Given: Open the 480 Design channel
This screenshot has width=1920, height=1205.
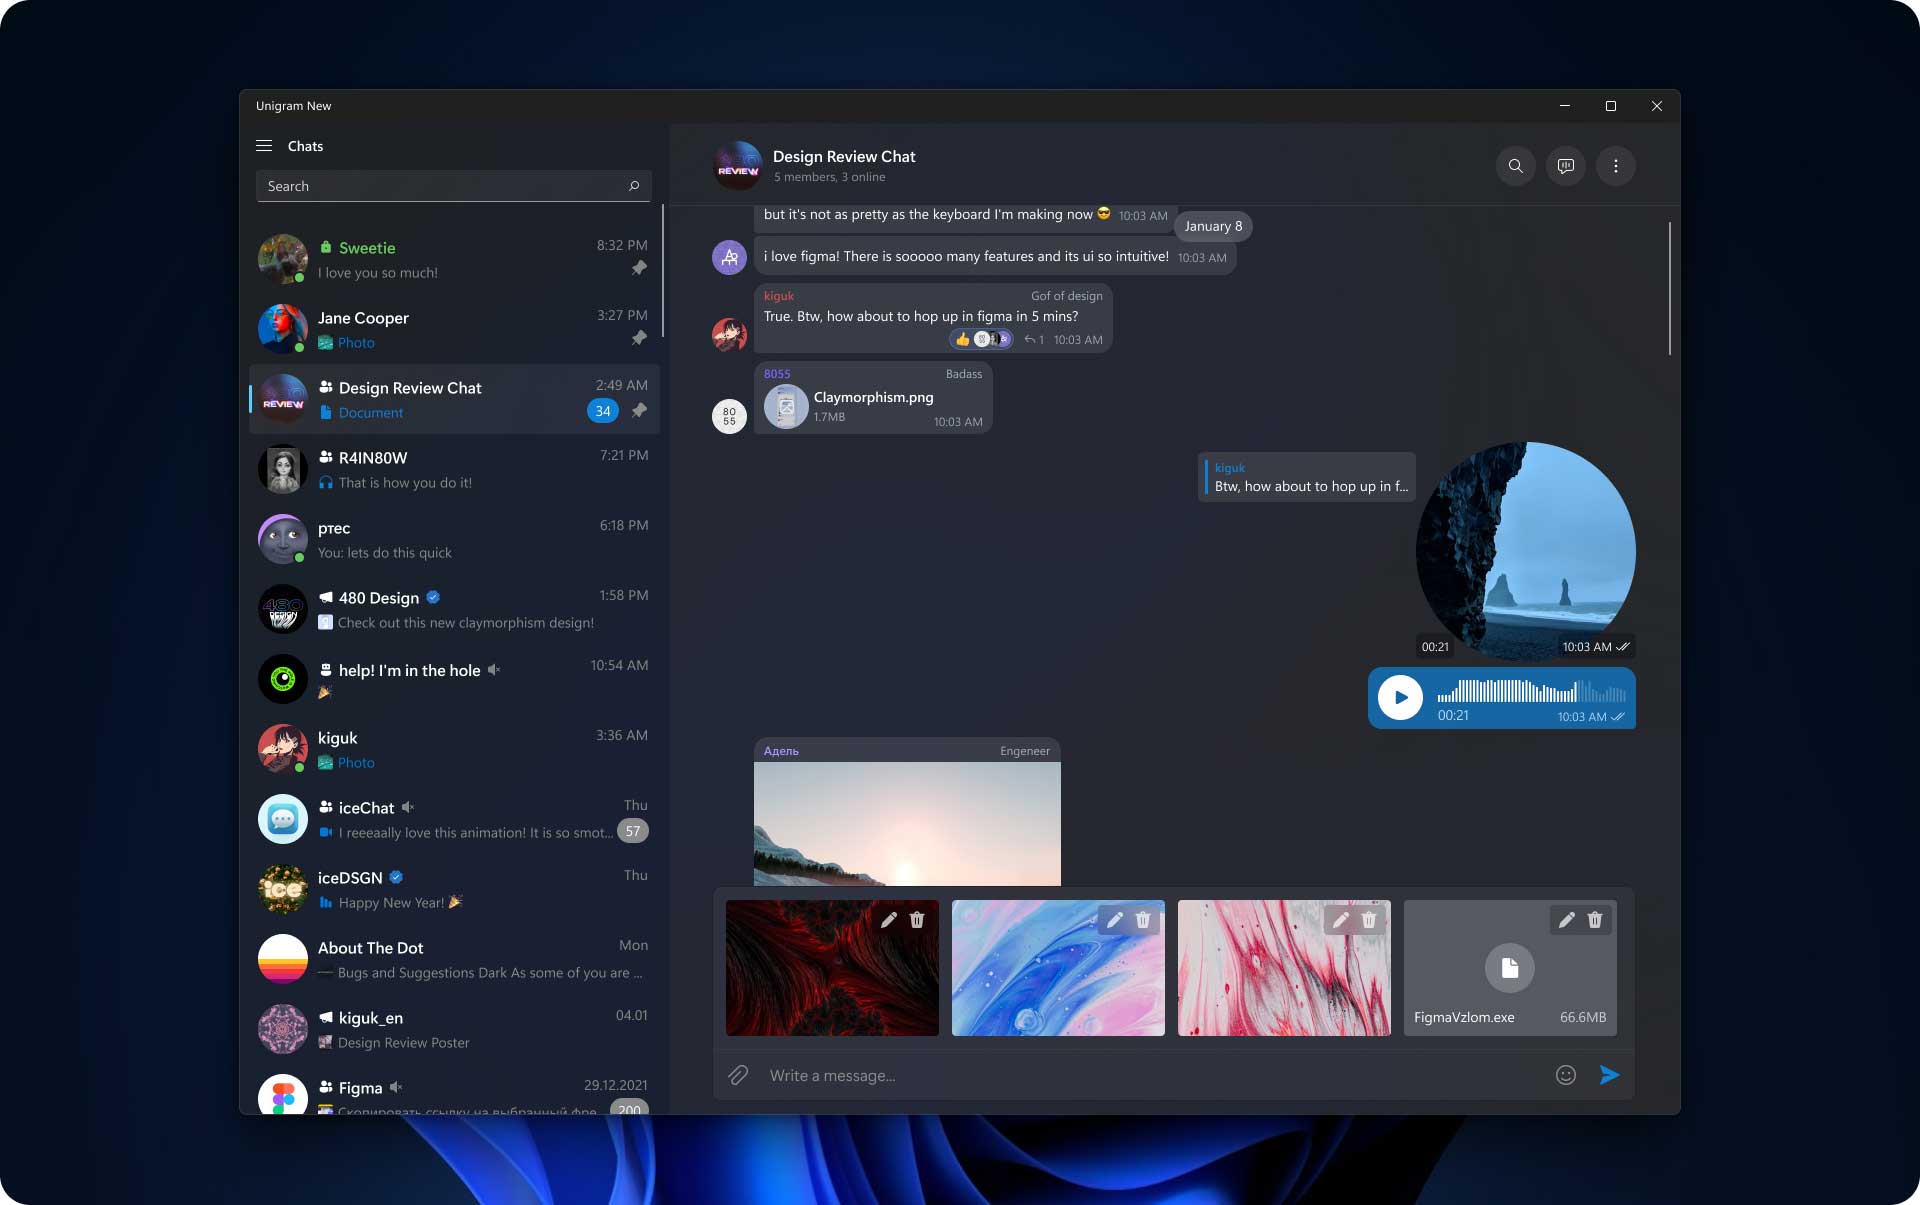Looking at the screenshot, I should (x=454, y=609).
